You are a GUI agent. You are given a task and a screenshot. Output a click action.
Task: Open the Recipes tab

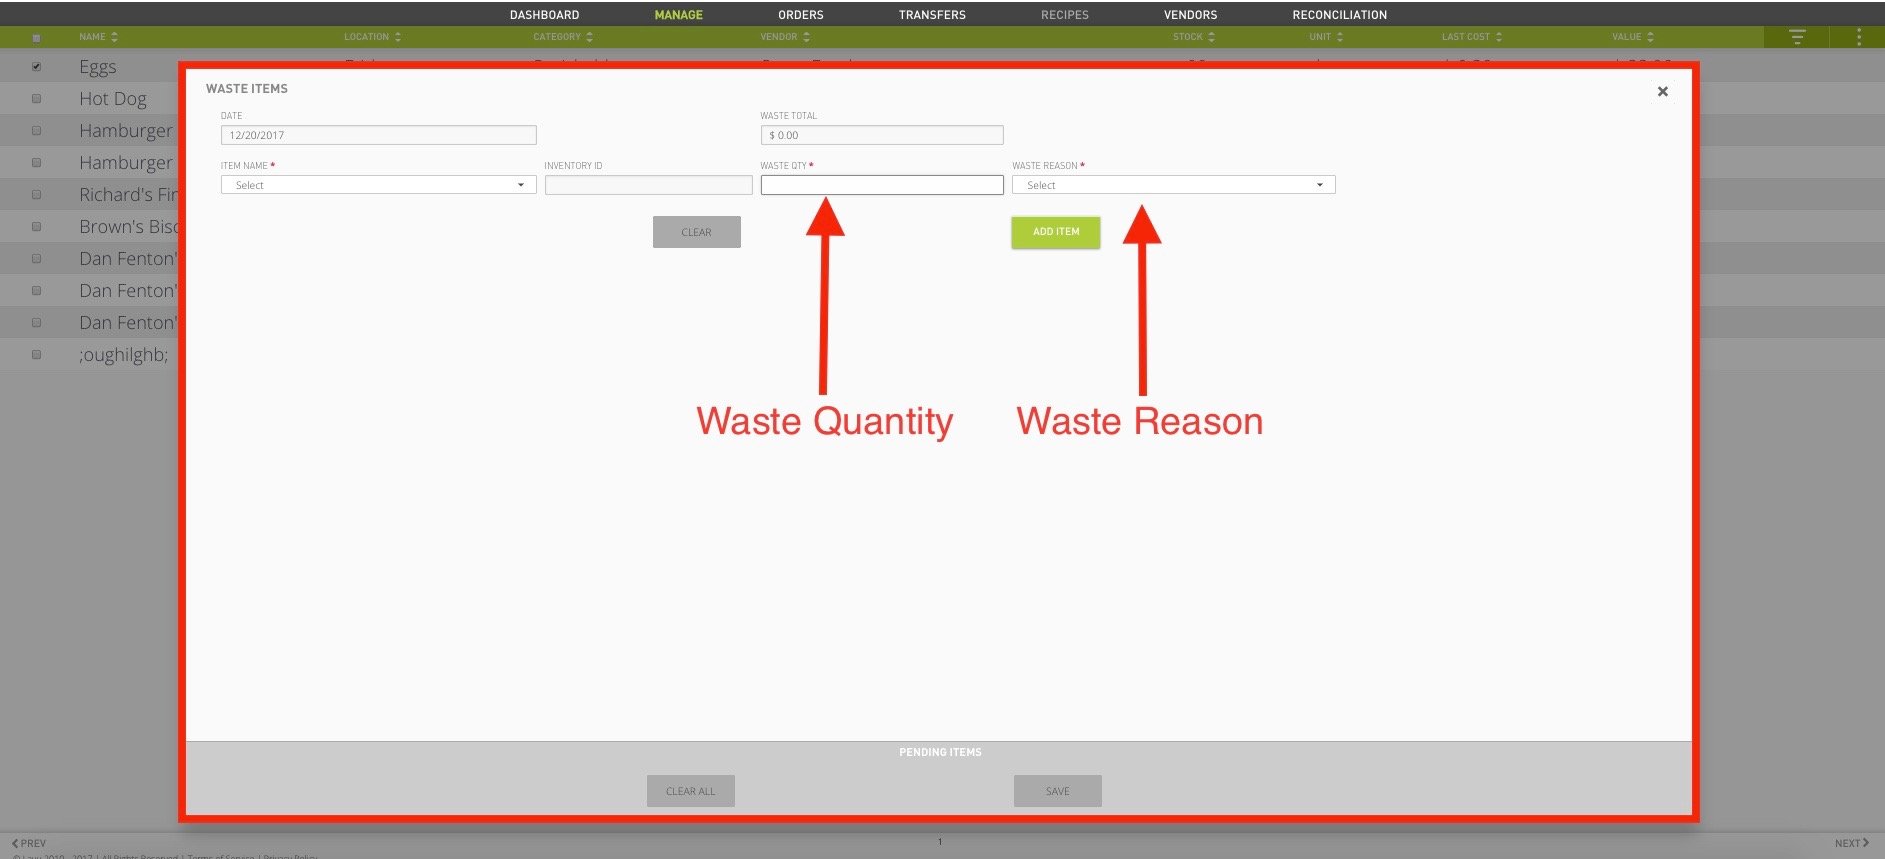tap(1065, 15)
